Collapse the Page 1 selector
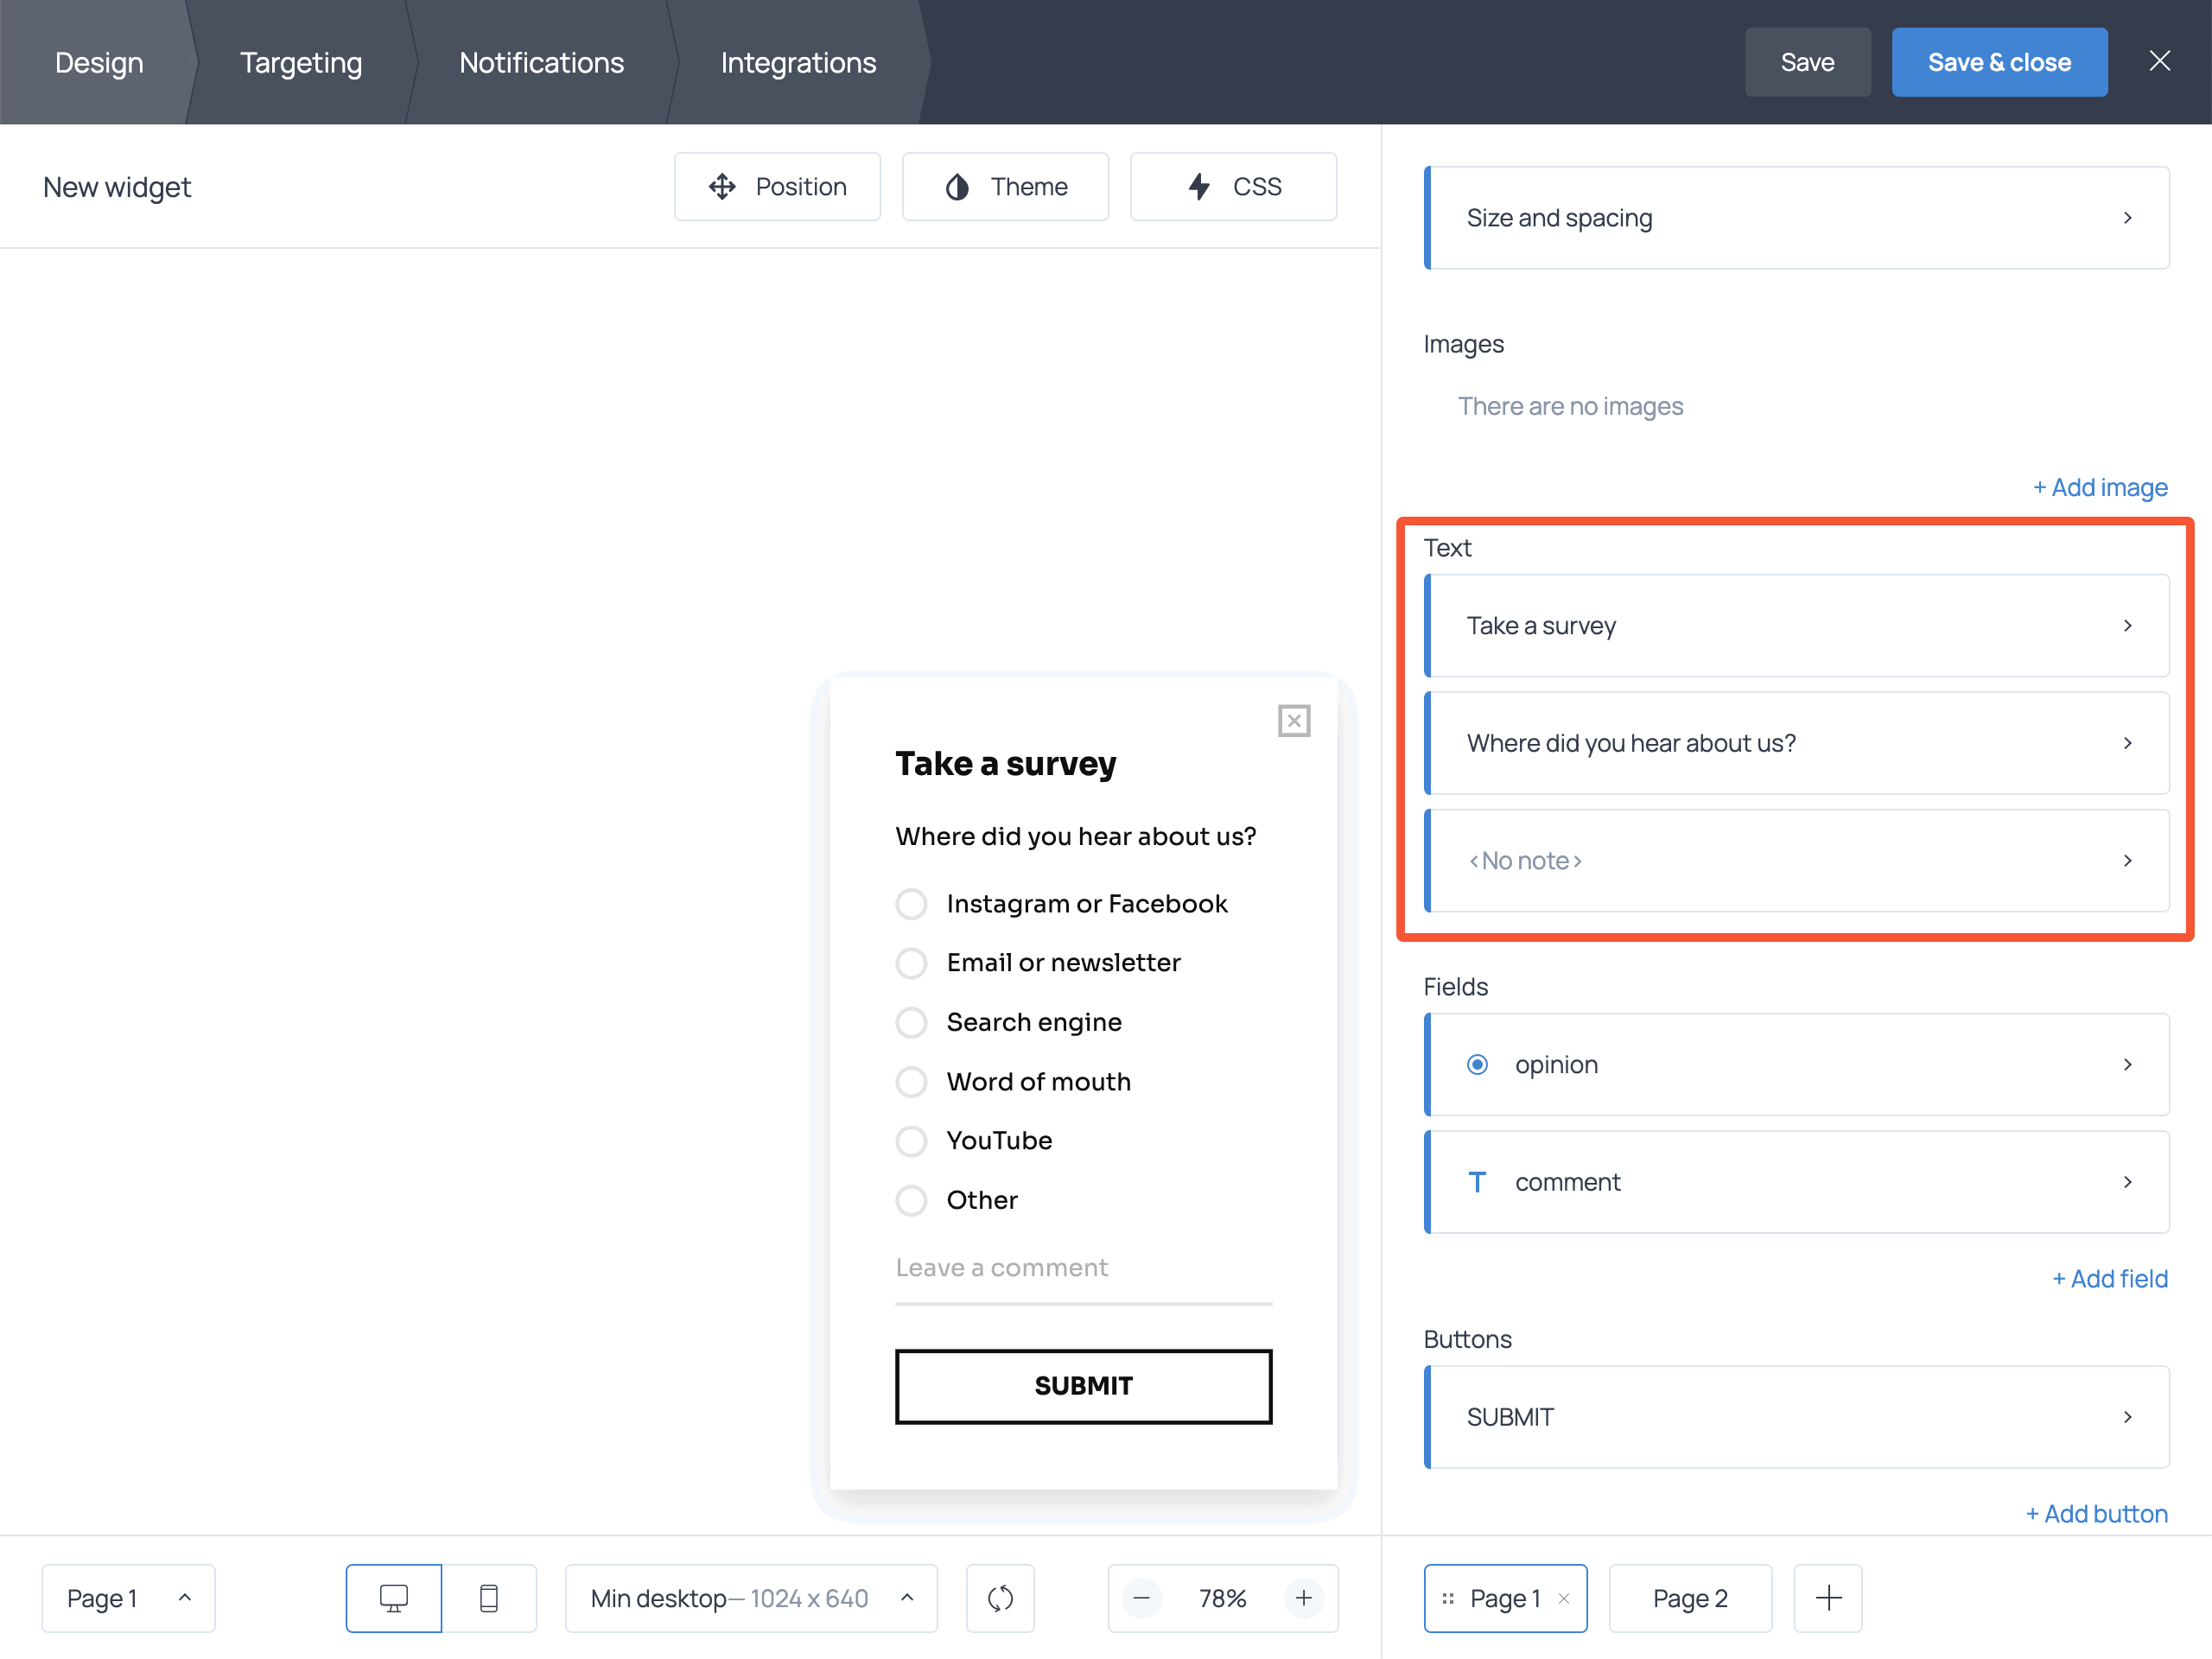Image resolution: width=2212 pixels, height=1659 pixels. (185, 1597)
